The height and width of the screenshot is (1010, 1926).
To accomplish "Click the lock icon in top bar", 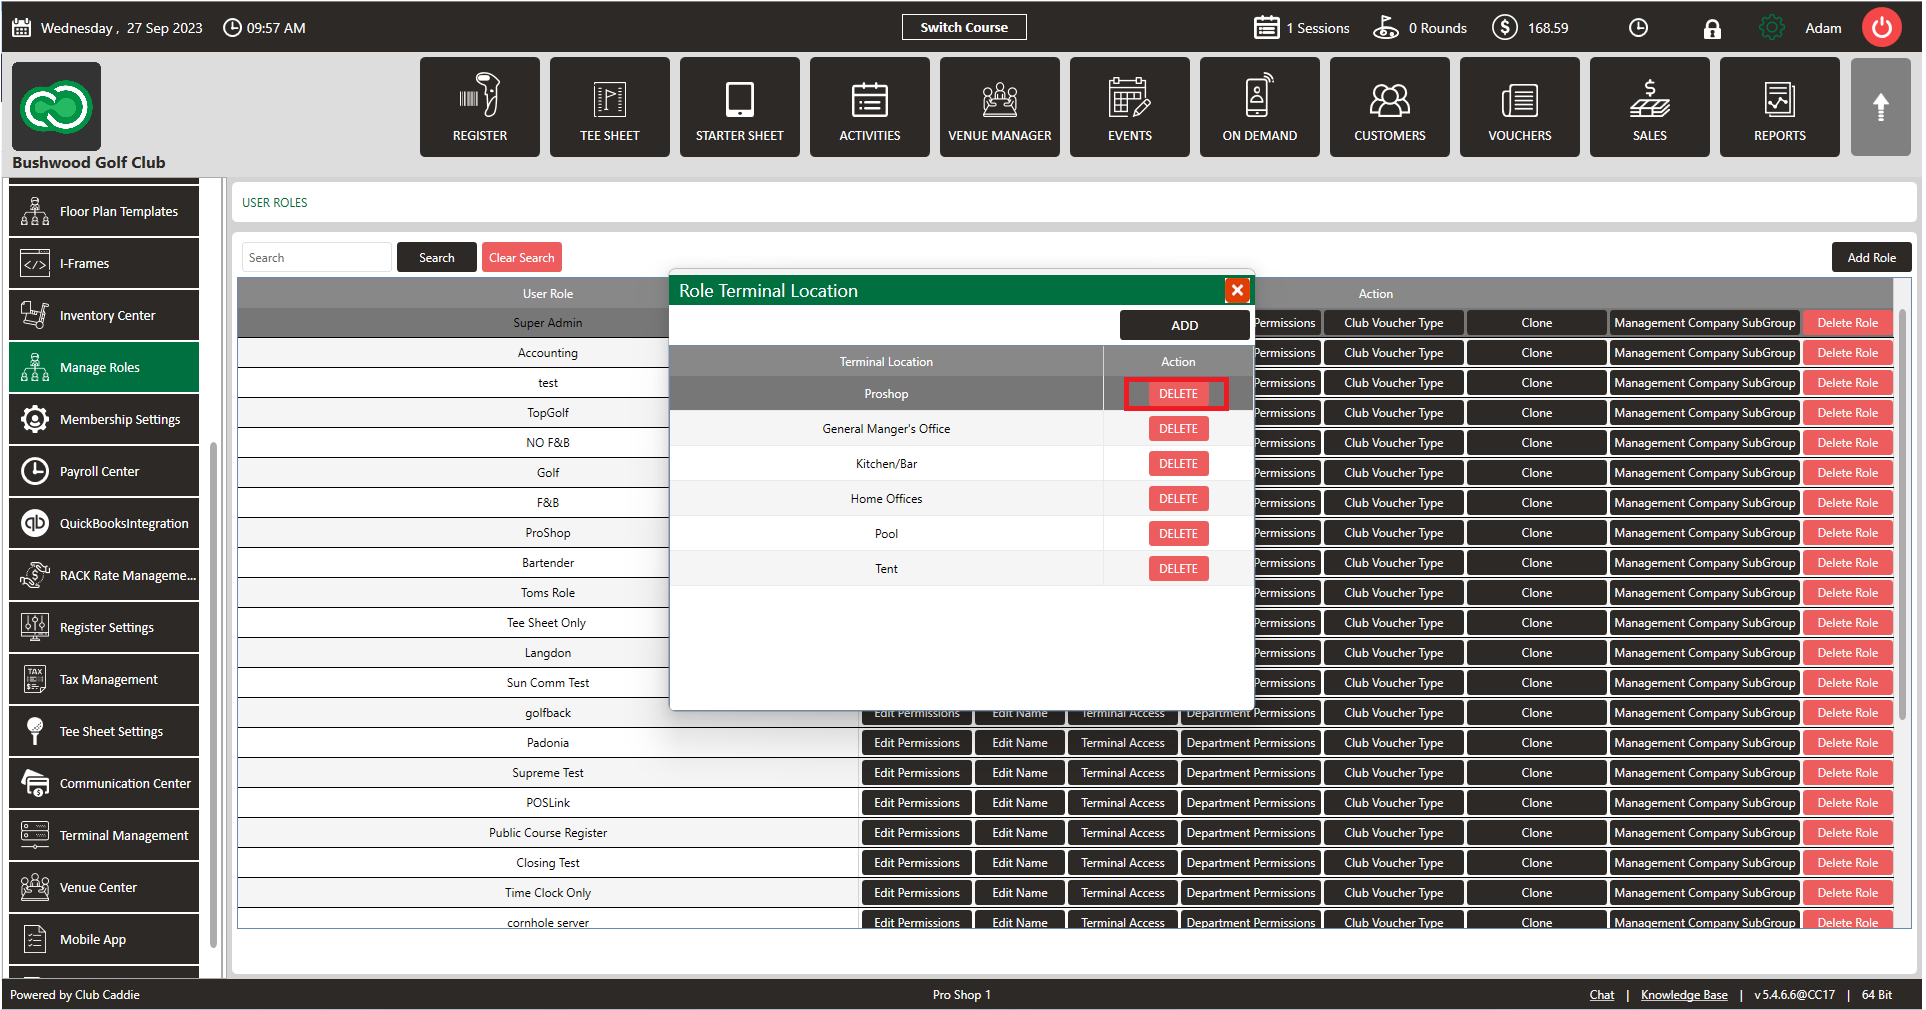I will point(1712,28).
